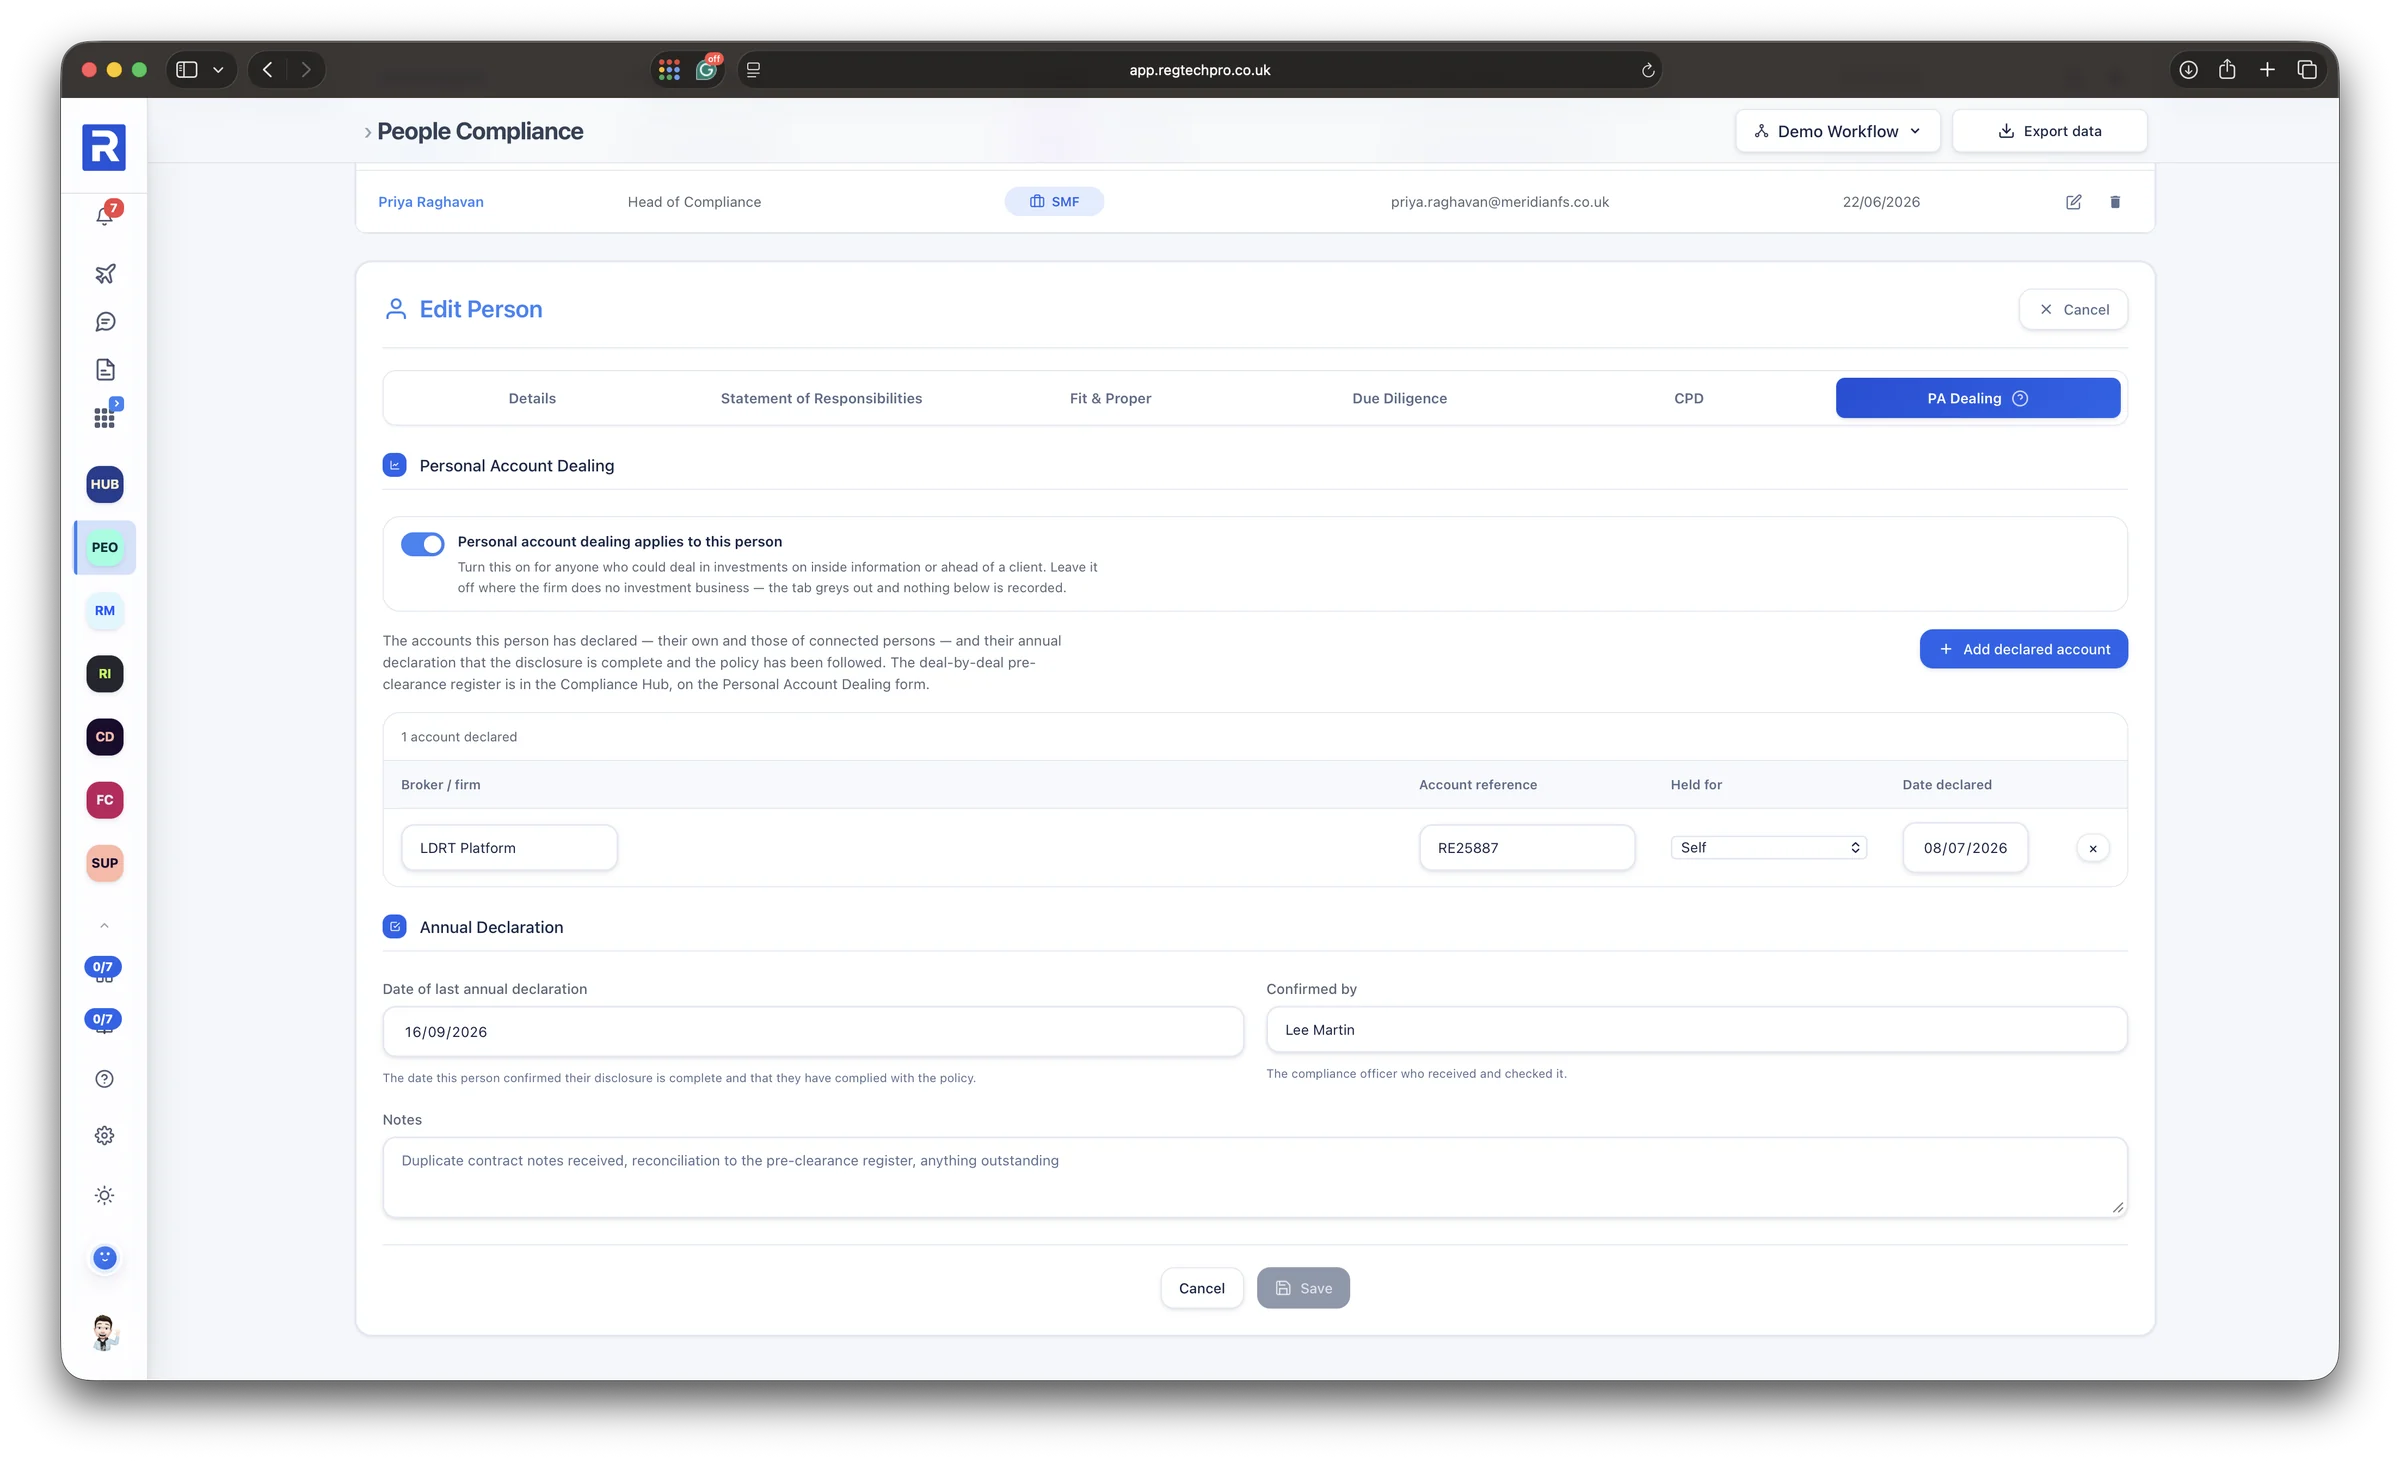The image size is (2400, 1461).
Task: Switch to the Details tab
Action: click(x=532, y=398)
